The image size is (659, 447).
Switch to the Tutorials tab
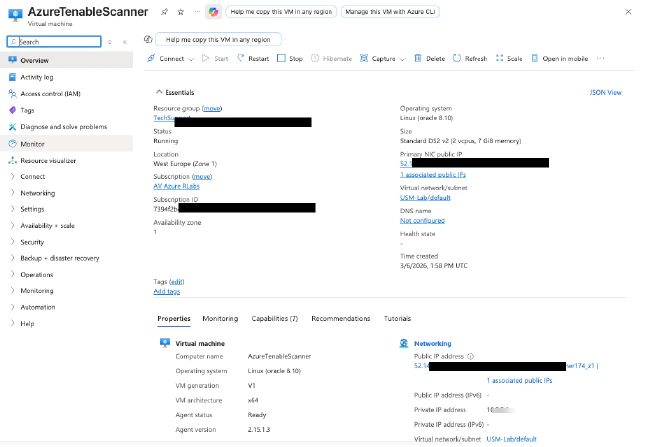click(398, 319)
